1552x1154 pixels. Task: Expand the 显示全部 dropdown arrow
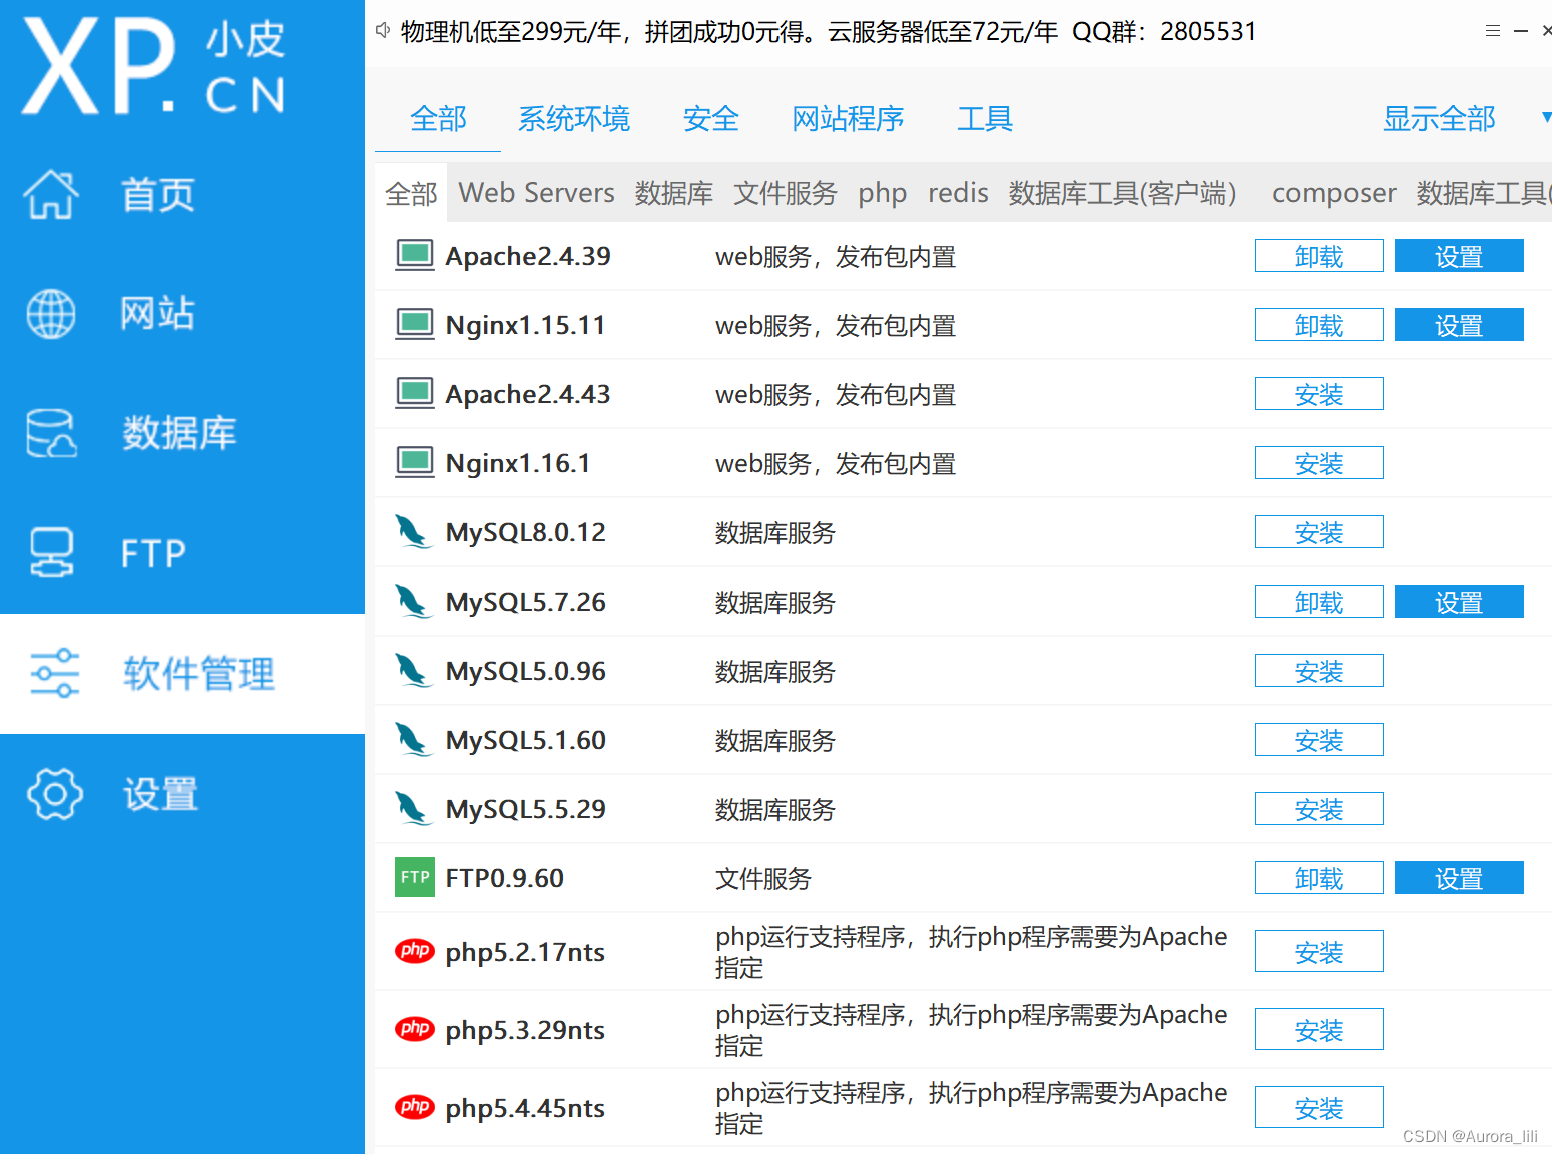tap(1546, 118)
